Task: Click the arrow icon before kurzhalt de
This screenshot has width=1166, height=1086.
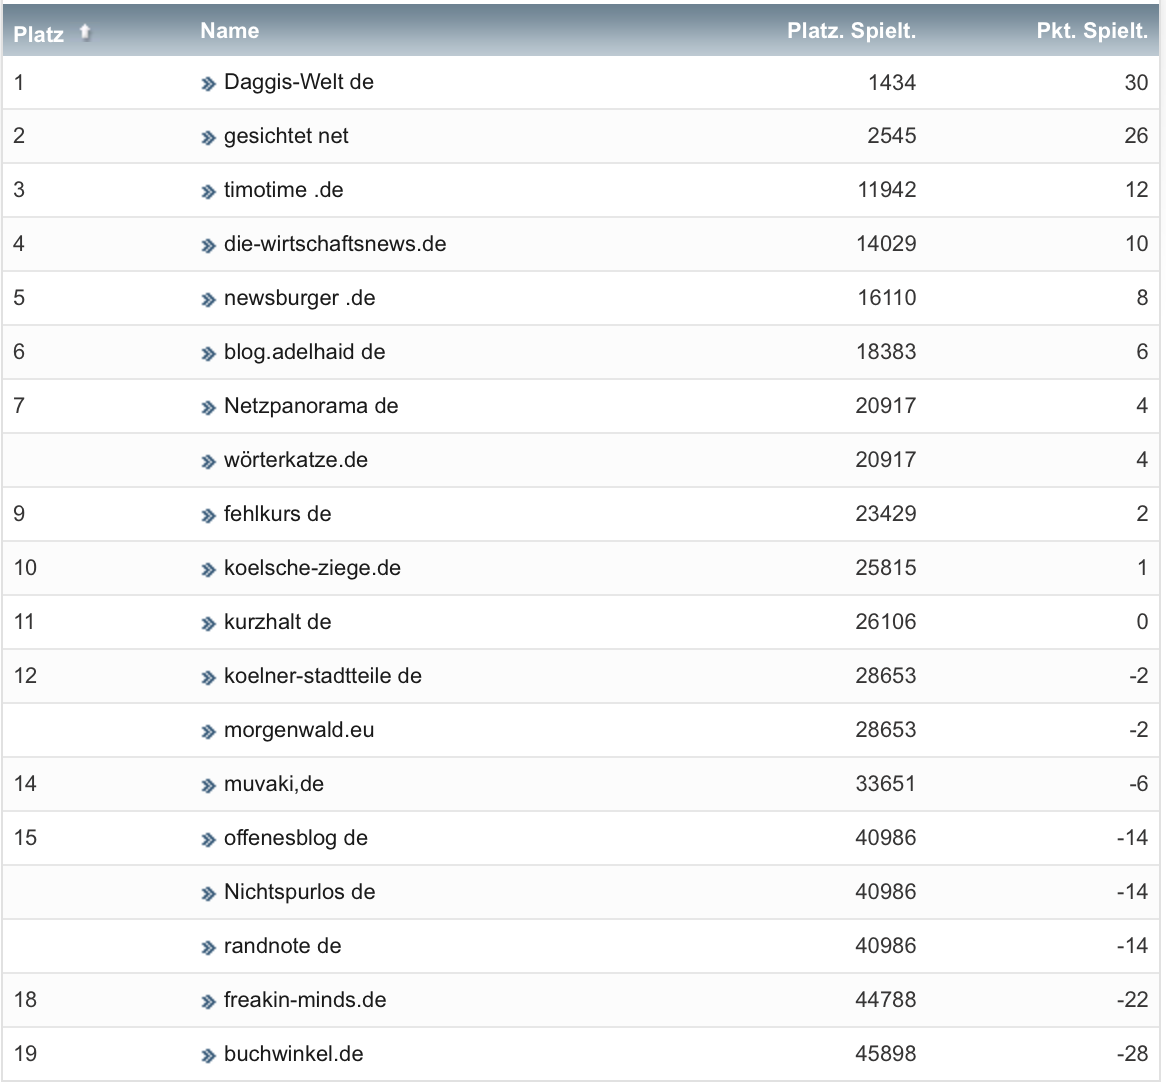Action: (208, 624)
